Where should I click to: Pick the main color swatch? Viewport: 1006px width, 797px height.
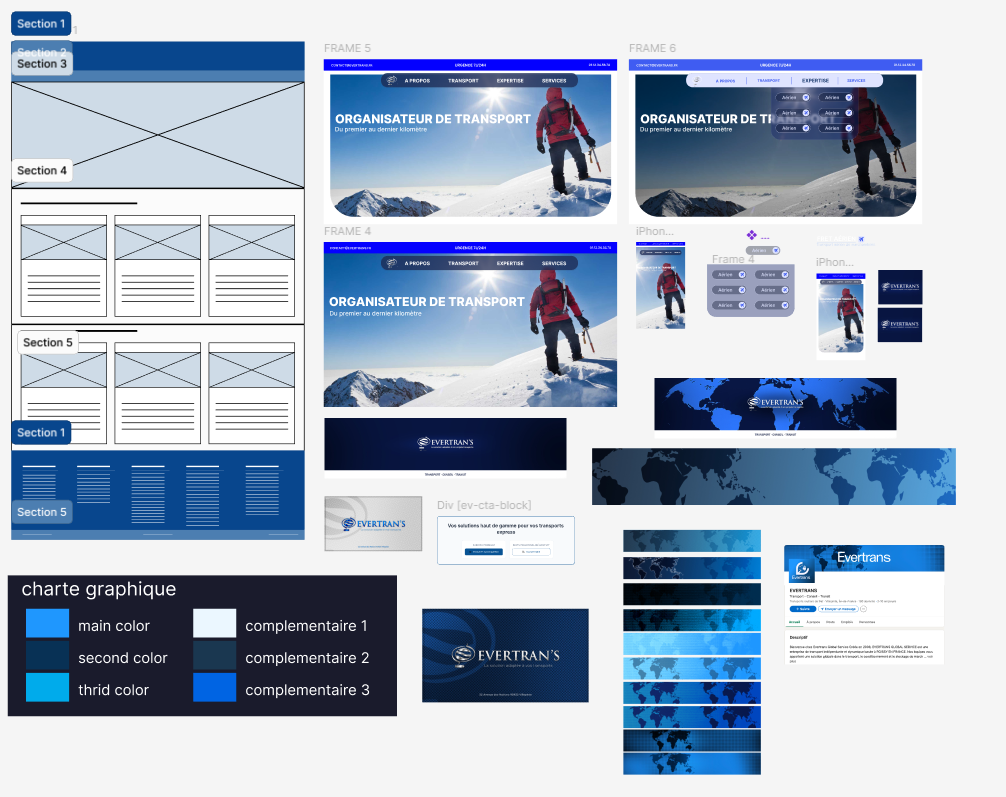click(x=47, y=624)
